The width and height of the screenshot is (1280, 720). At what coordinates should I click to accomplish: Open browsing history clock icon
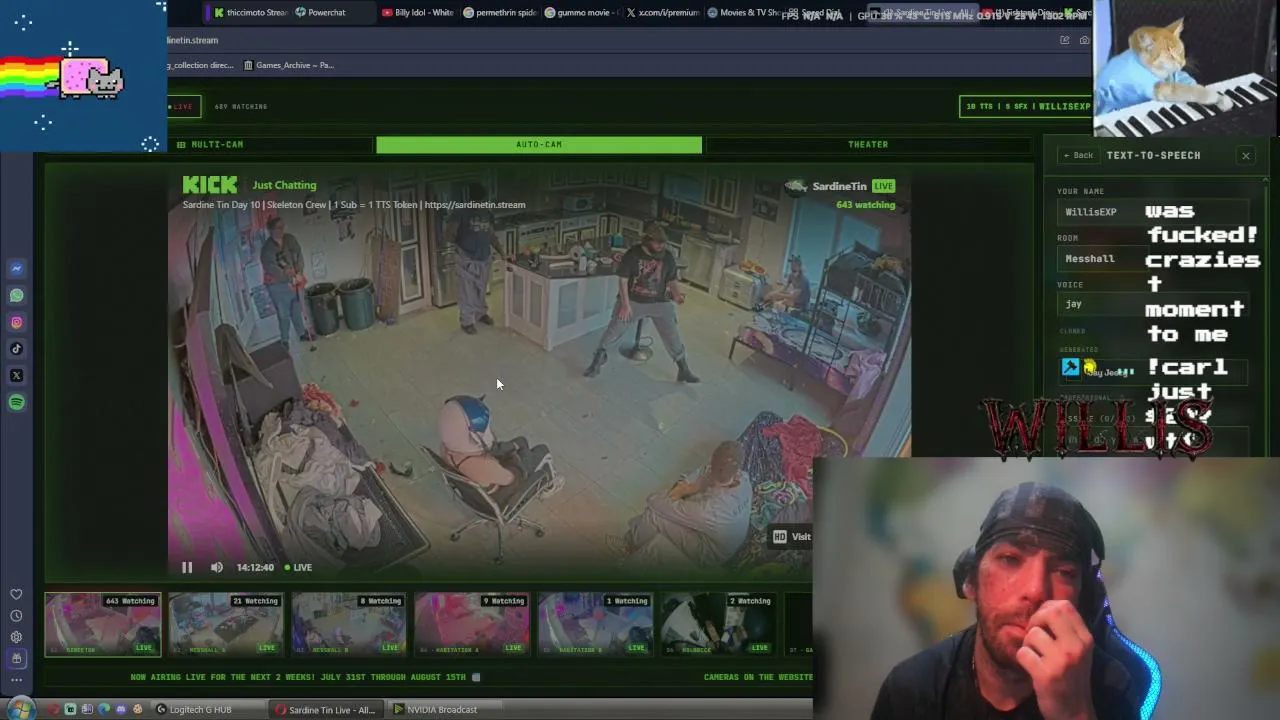16,616
